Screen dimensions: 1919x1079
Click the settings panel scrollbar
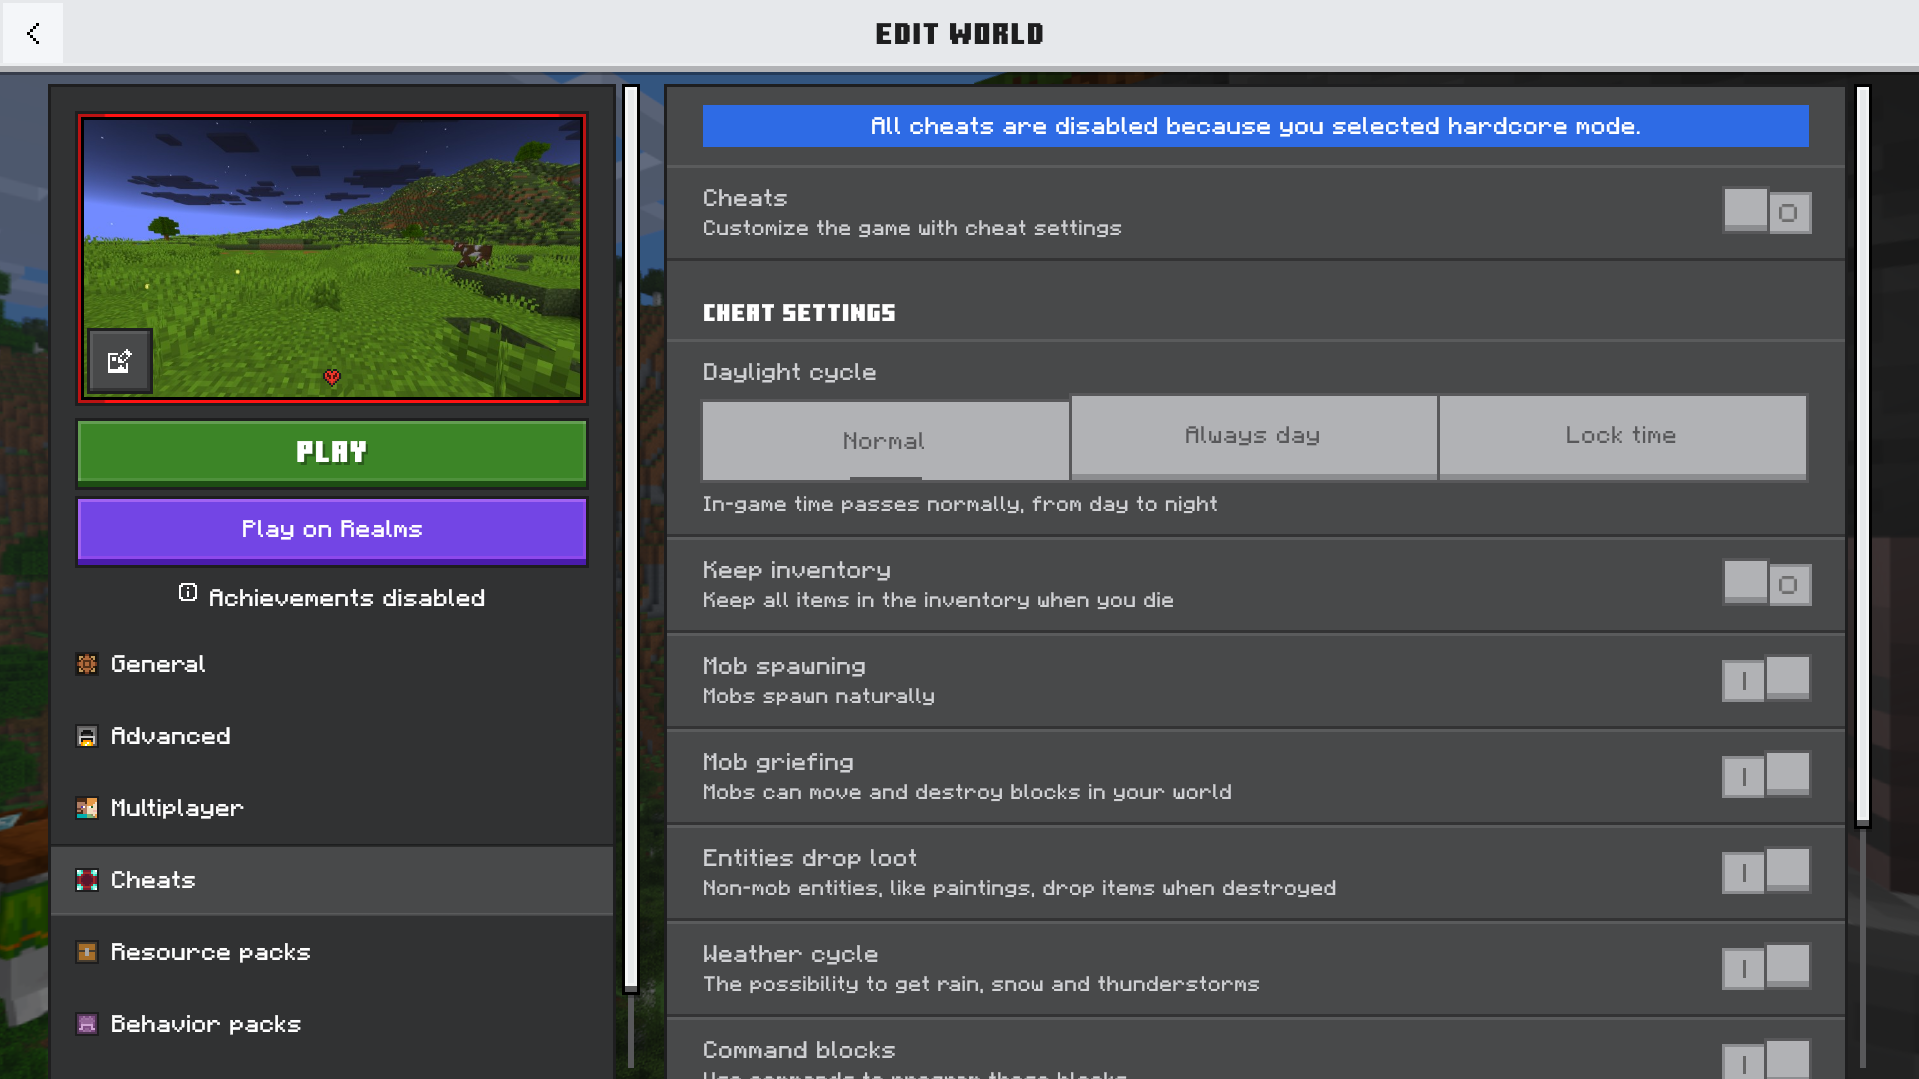tap(1862, 456)
